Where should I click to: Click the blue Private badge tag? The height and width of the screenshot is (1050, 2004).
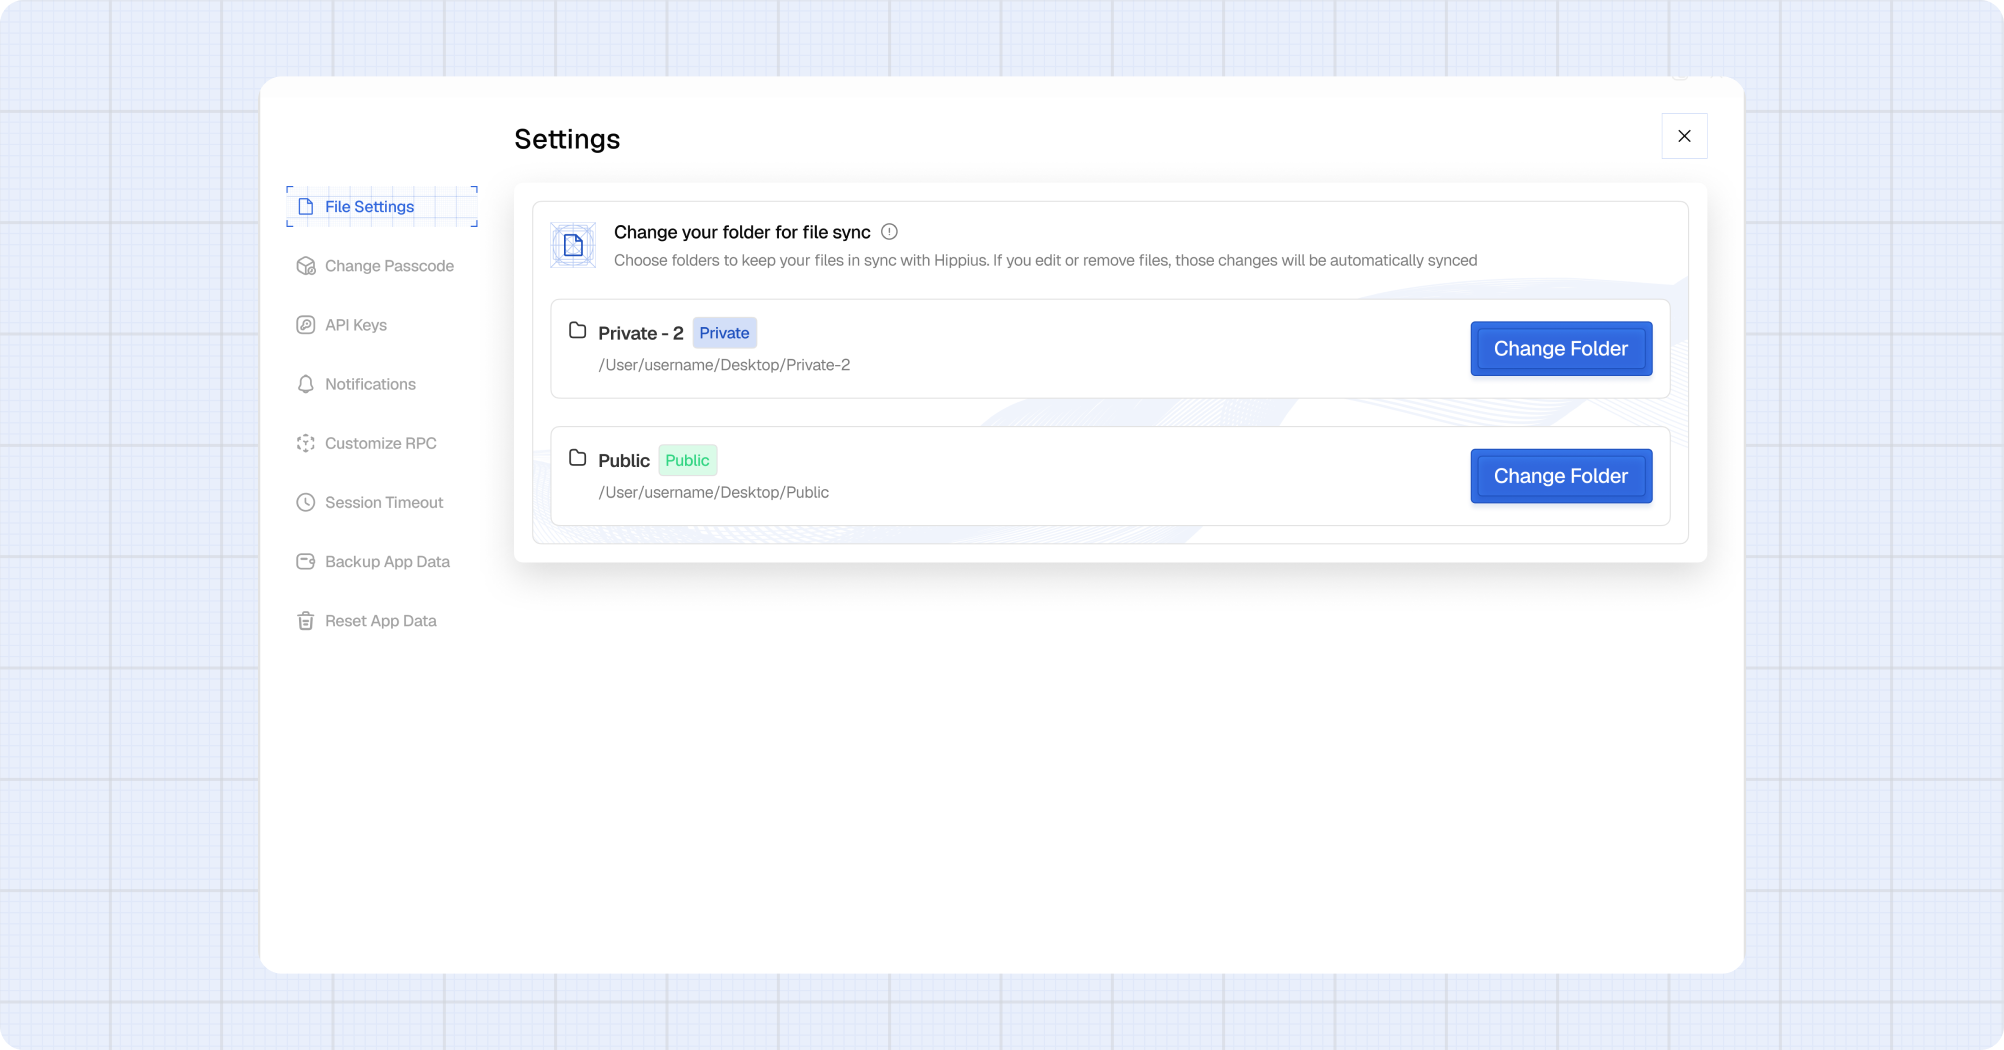click(x=724, y=333)
